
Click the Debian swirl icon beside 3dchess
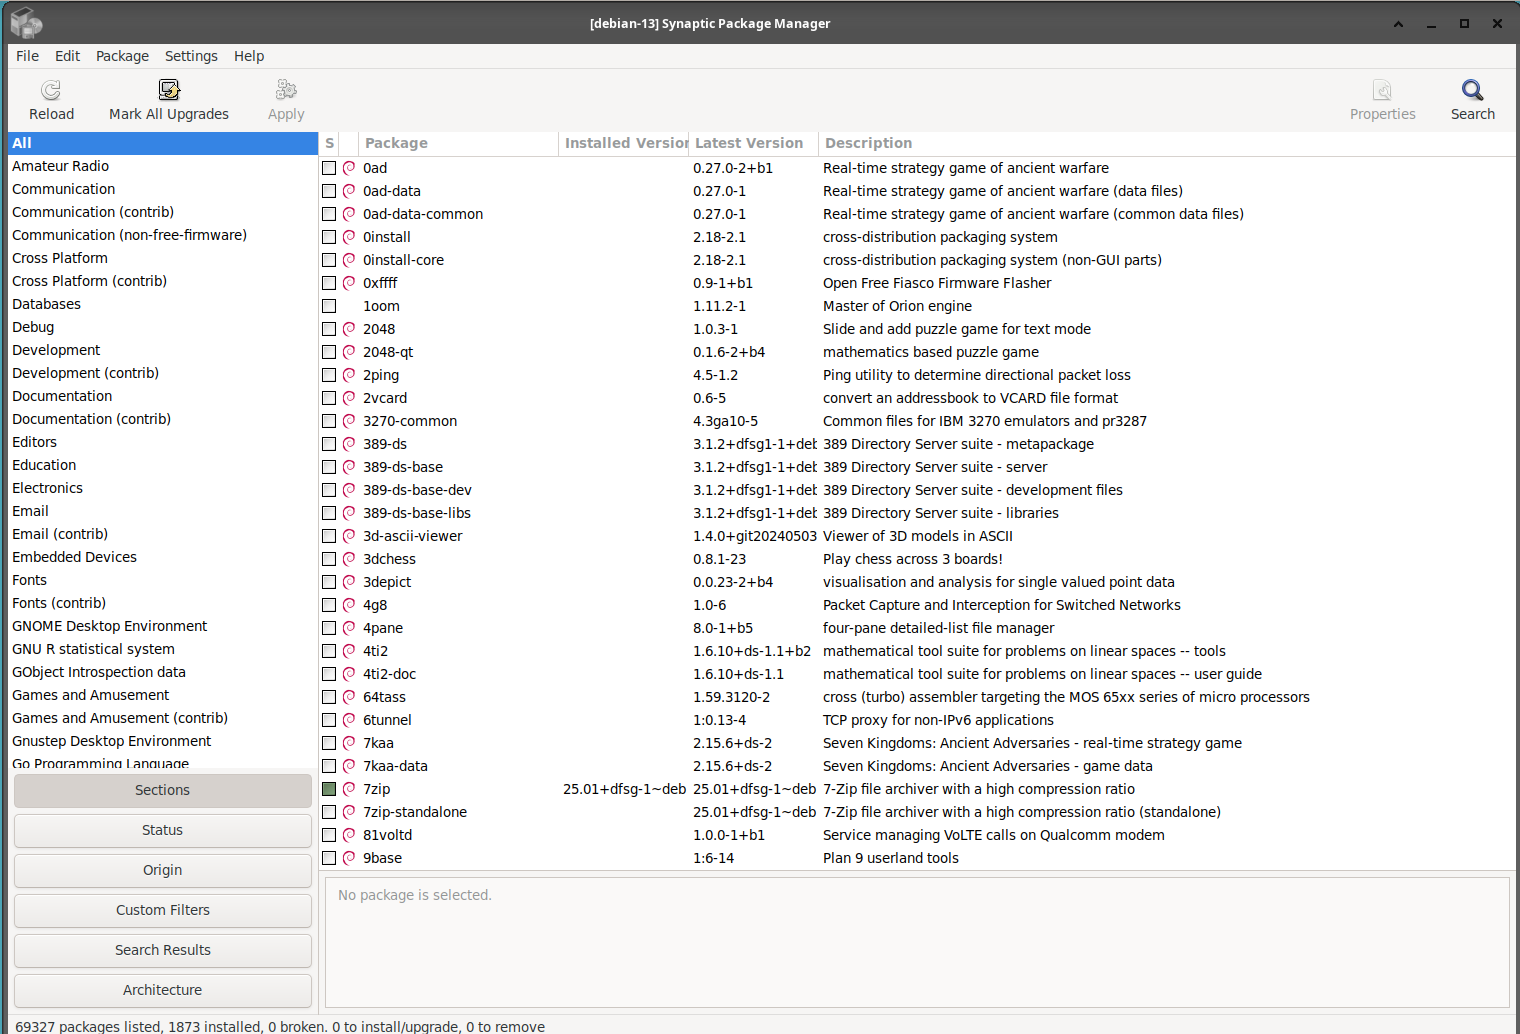pyautogui.click(x=349, y=559)
